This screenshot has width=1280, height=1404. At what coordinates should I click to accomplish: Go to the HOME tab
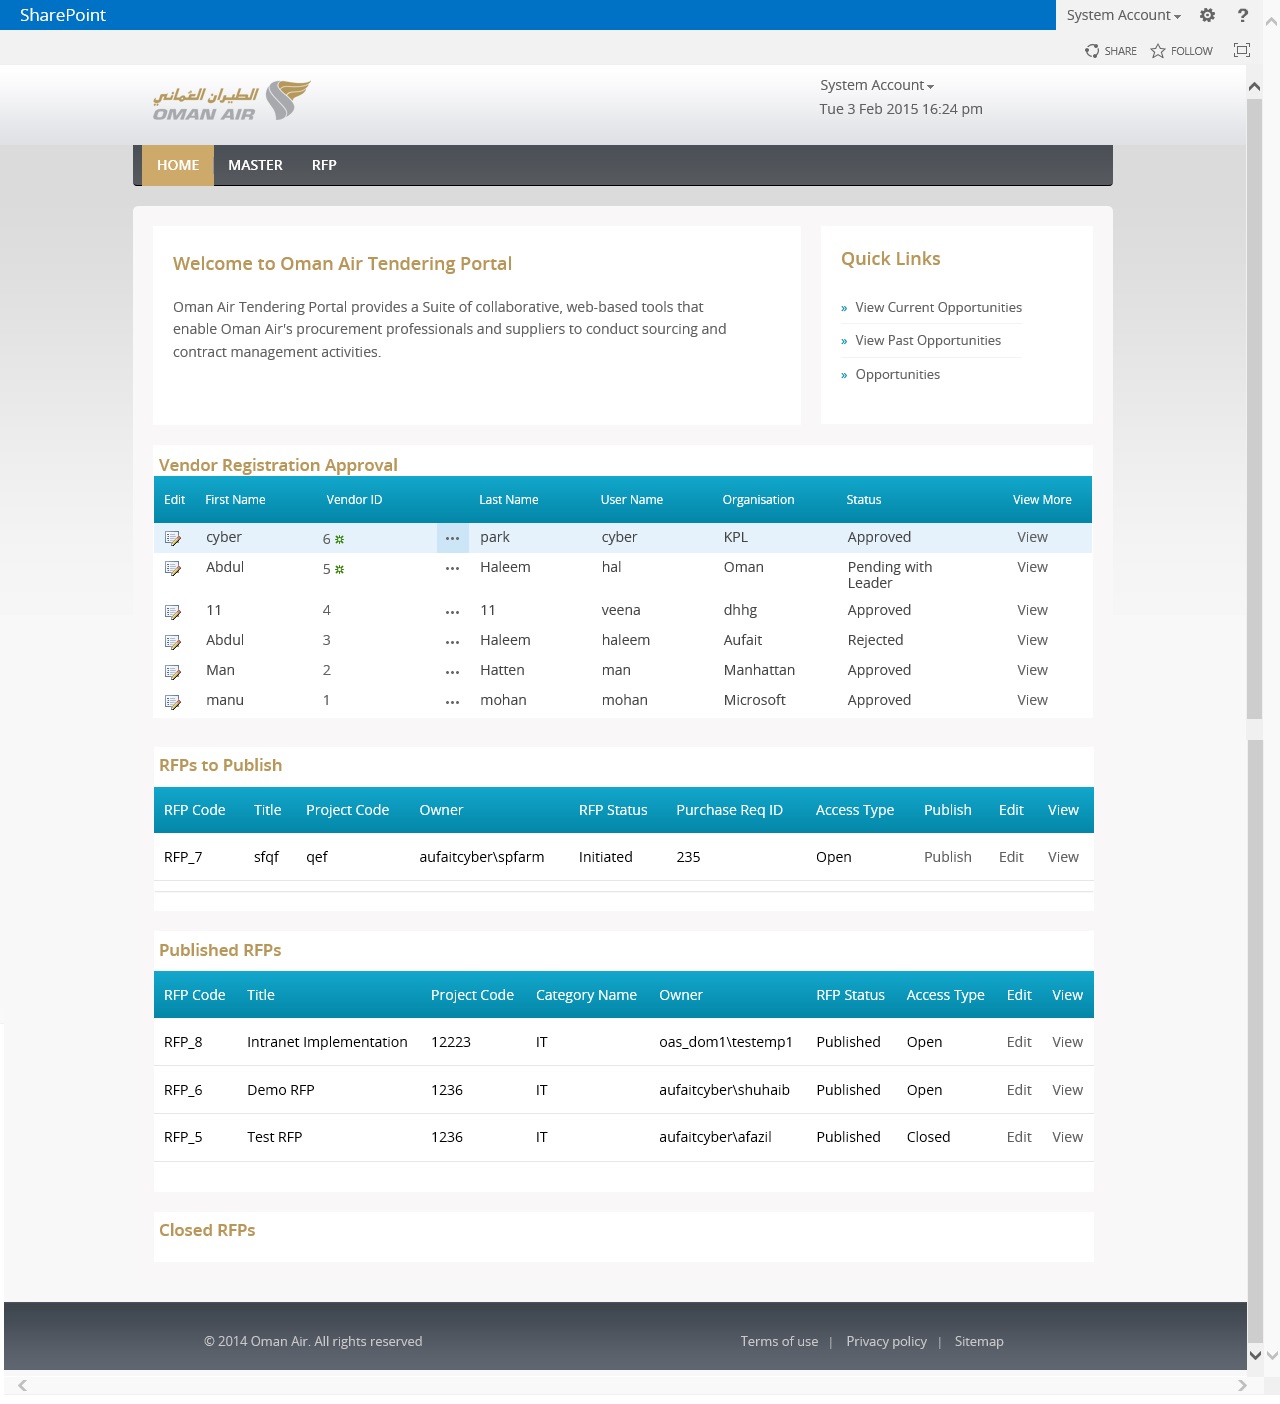tap(178, 165)
